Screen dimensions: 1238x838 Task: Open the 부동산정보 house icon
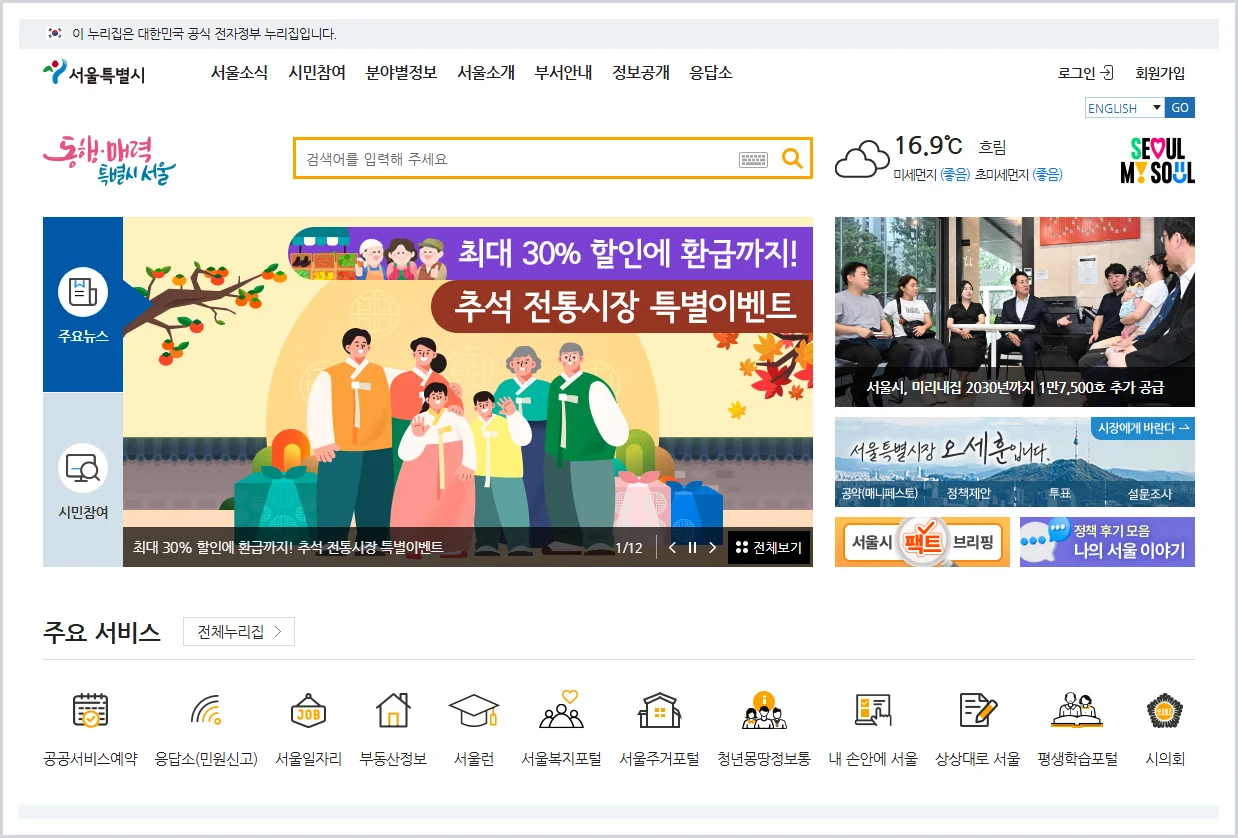[x=393, y=710]
